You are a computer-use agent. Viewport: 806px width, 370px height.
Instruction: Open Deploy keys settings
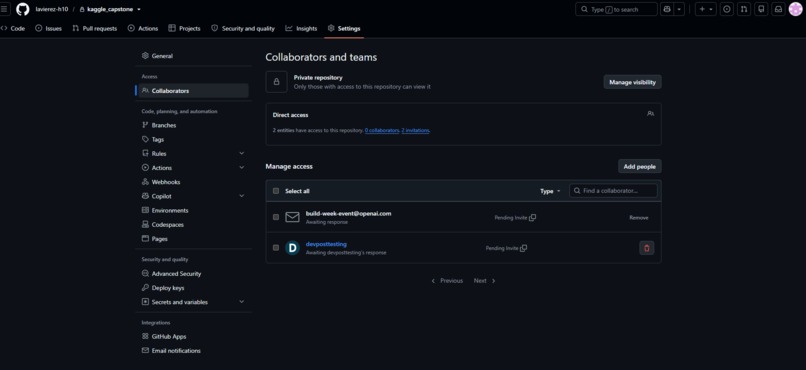click(x=194, y=288)
